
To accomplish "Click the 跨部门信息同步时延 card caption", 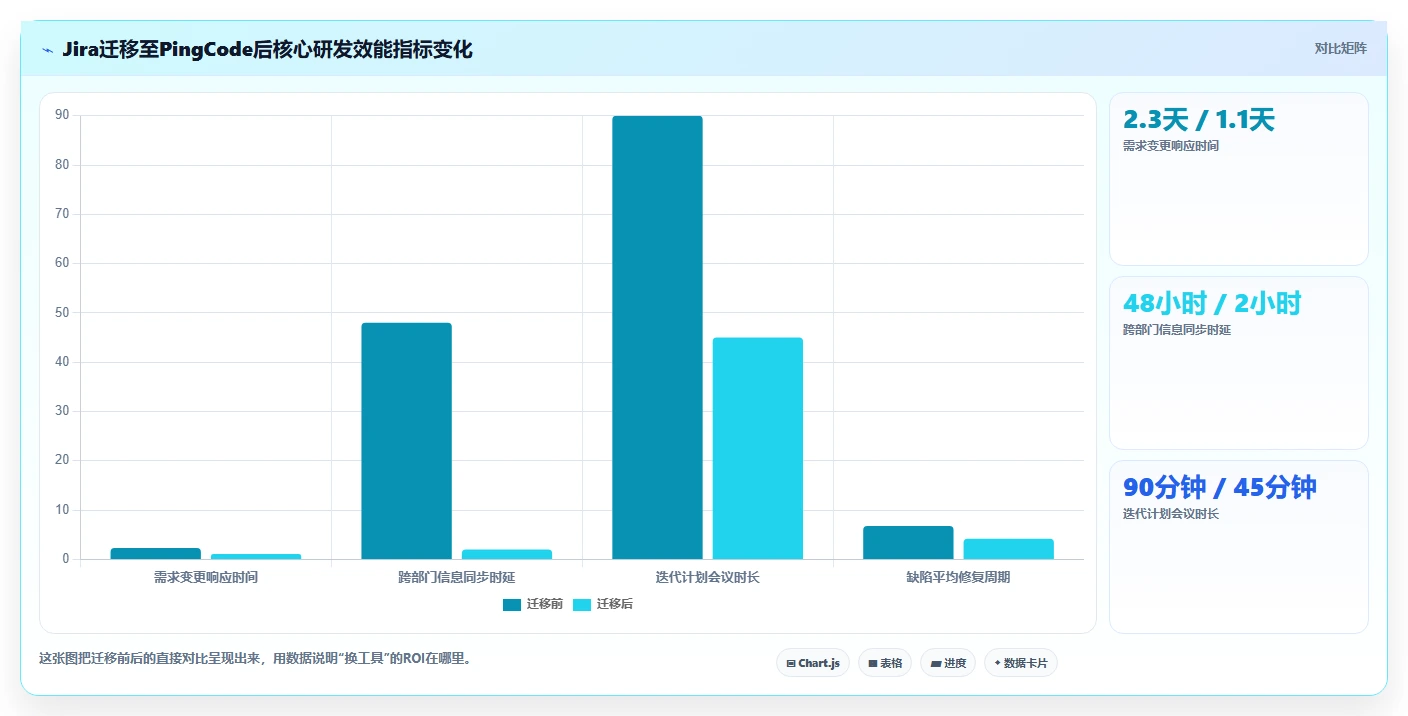I will (1177, 330).
